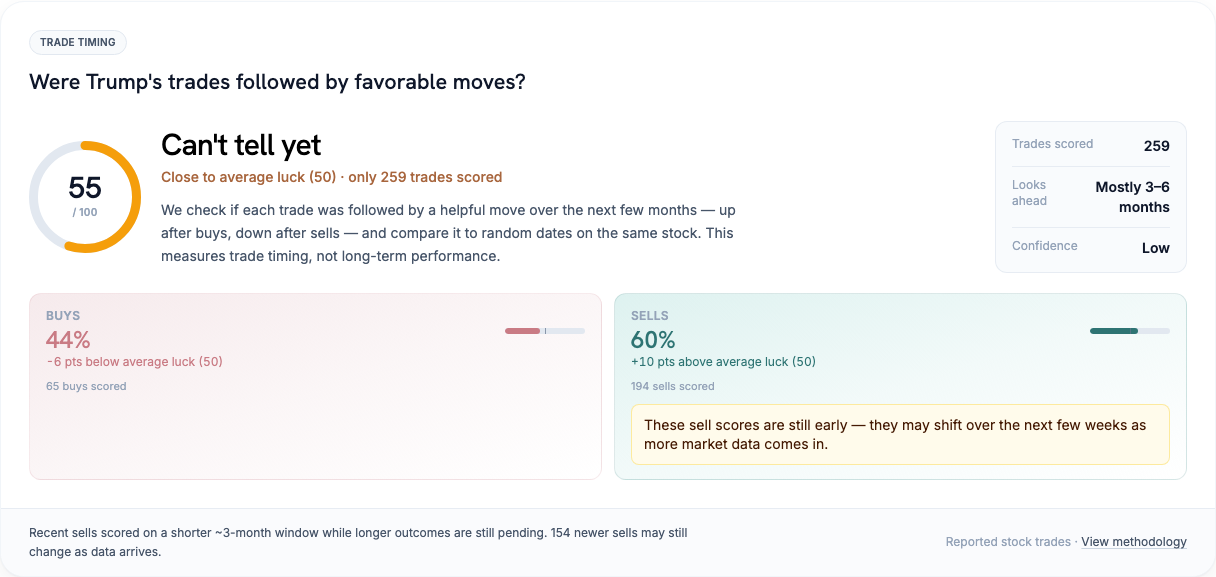Click the circular 55 score gauge
1216x577 pixels.
[x=85, y=197]
